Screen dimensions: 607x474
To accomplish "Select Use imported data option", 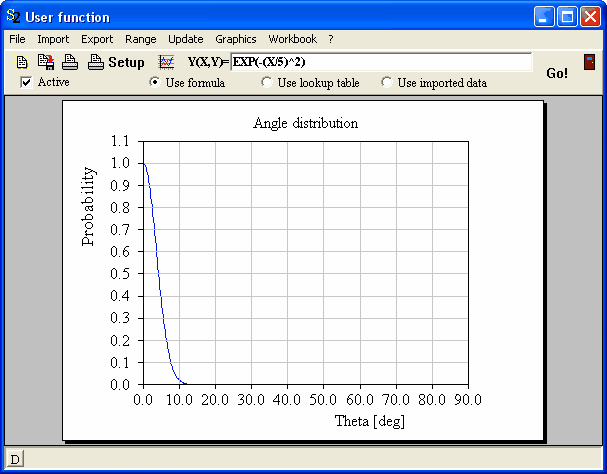I will [386, 82].
